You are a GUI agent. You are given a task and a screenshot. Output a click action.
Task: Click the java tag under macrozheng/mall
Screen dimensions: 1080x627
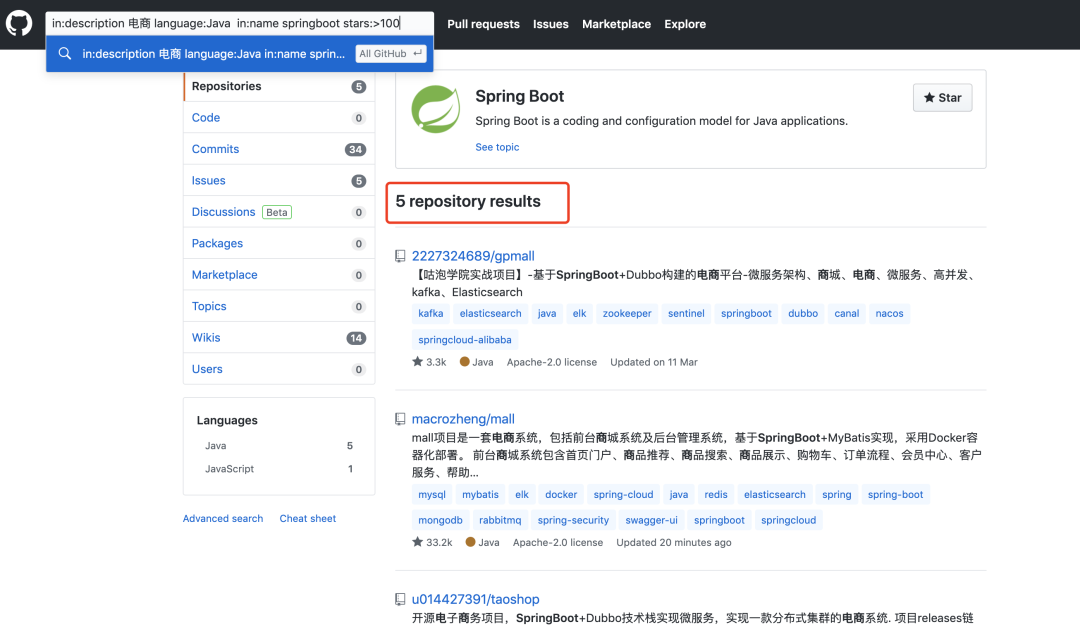pos(678,495)
